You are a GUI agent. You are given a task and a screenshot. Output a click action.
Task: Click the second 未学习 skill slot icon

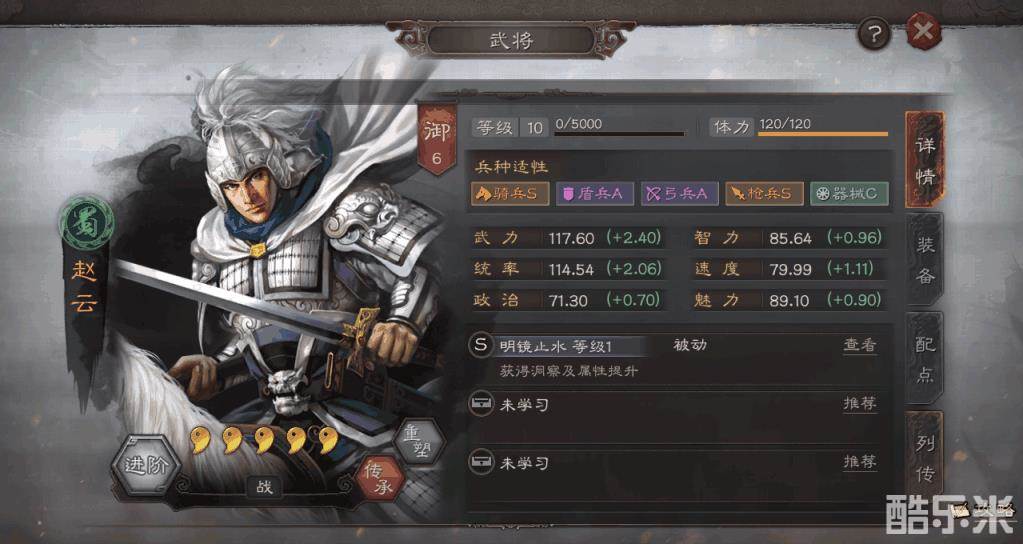coord(481,463)
